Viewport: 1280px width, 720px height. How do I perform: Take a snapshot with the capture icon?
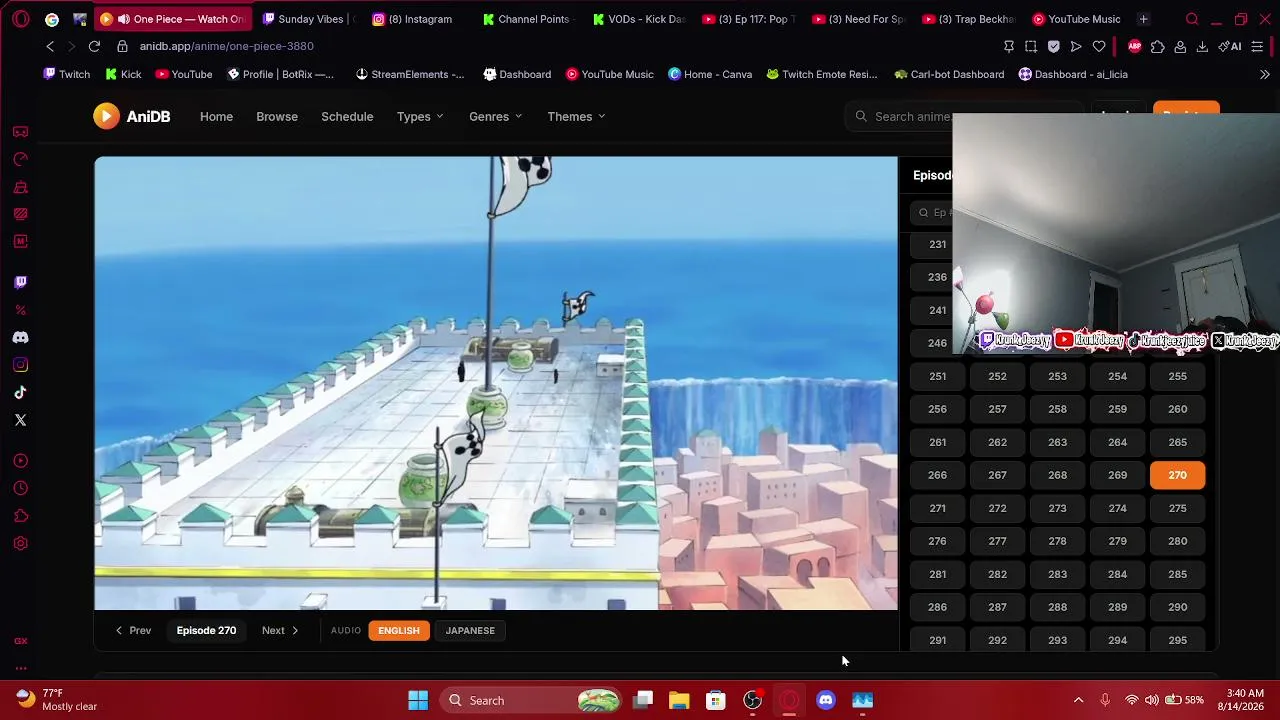click(1031, 46)
